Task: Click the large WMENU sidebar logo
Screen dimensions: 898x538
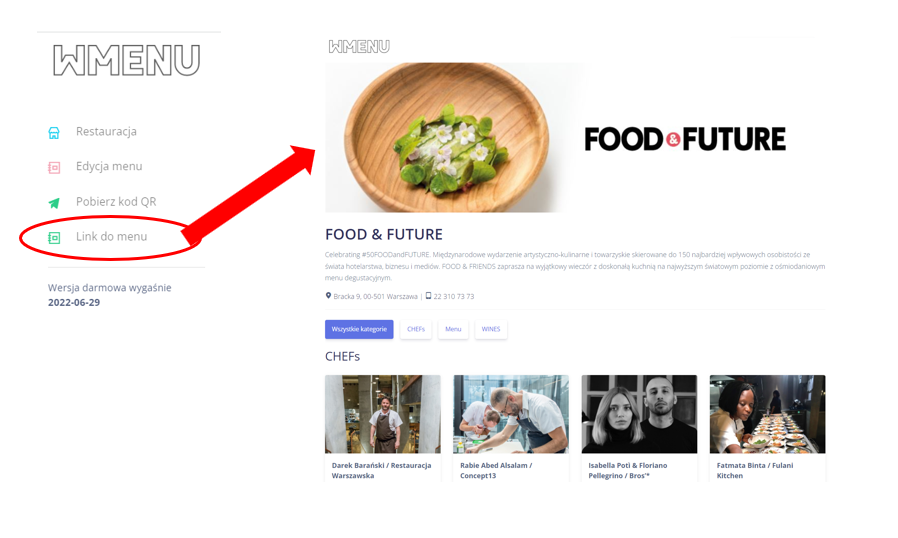Action: (127, 61)
